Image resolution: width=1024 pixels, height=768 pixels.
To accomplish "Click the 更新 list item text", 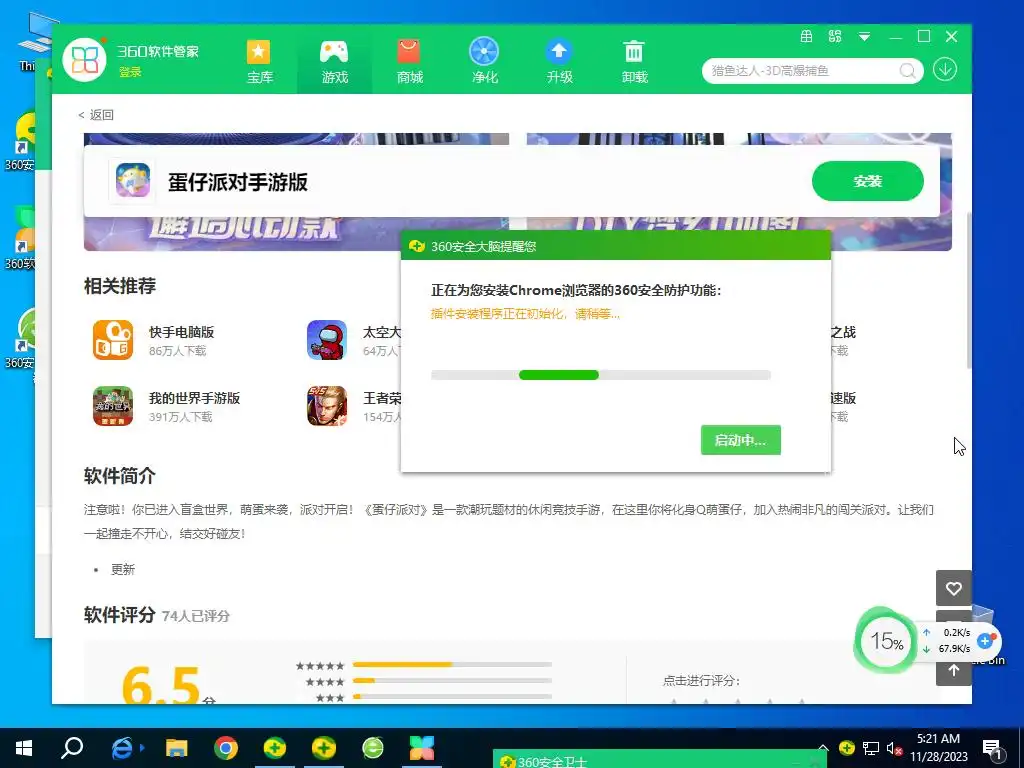I will click(x=123, y=569).
